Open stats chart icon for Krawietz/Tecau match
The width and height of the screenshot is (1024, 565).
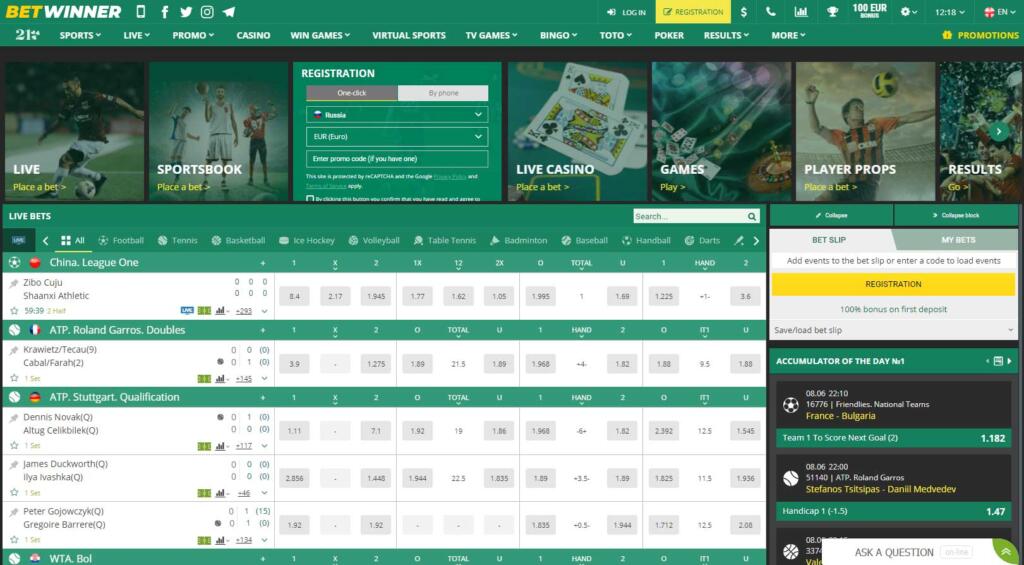tap(221, 378)
